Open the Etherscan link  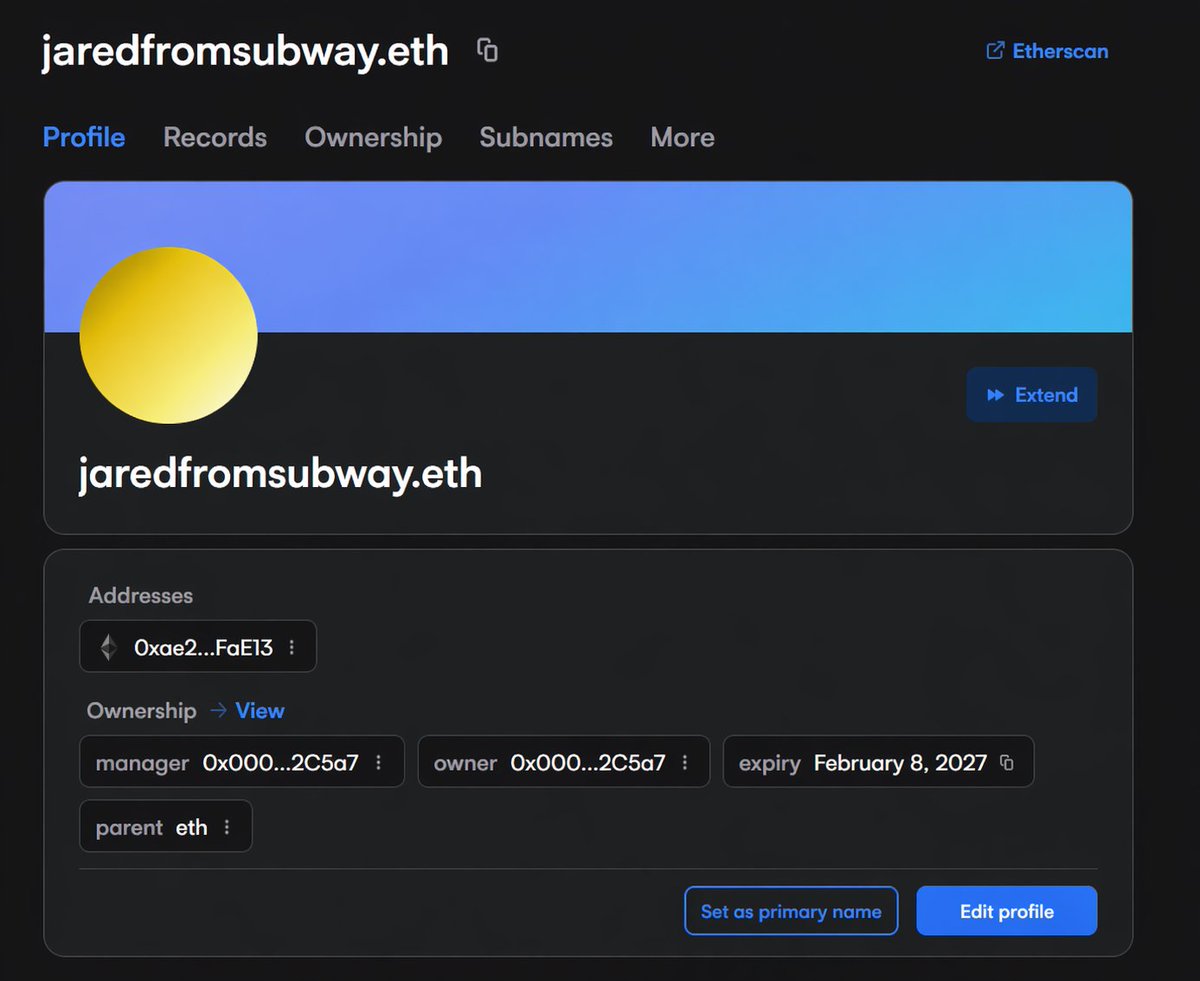[1047, 51]
